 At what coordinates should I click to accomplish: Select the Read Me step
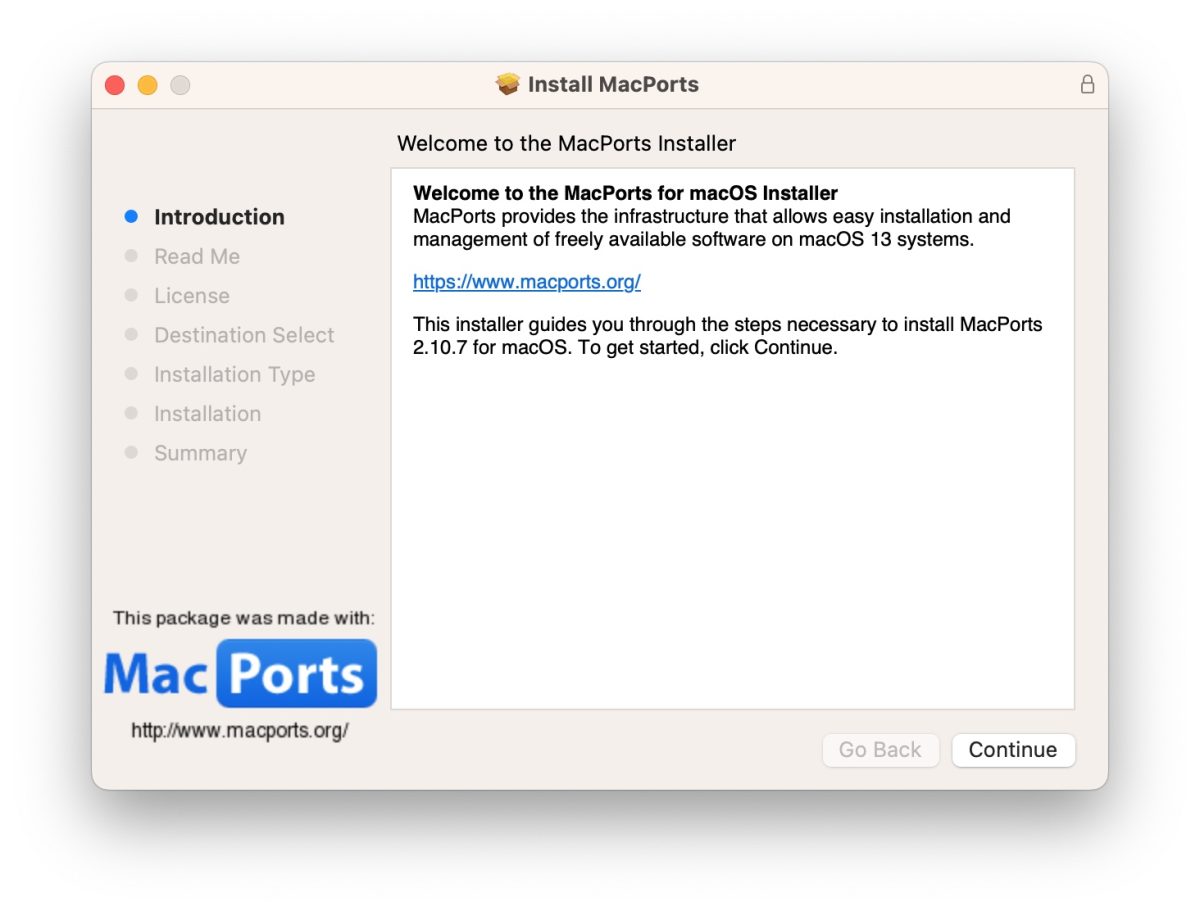[197, 256]
